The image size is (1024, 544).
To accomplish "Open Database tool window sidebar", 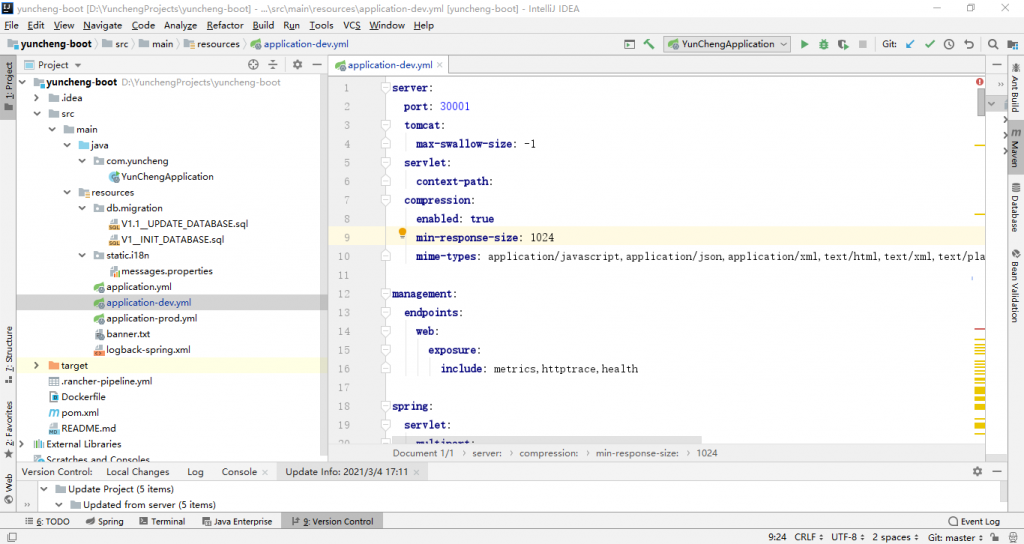I will point(1016,208).
